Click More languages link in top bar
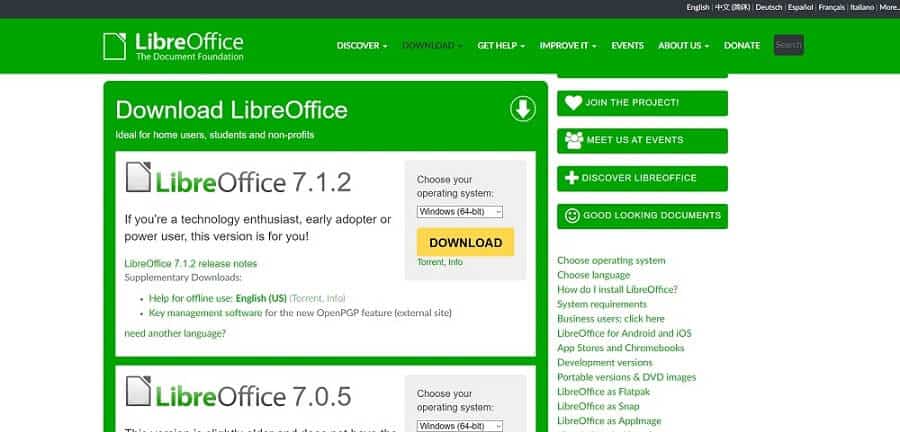 click(889, 7)
